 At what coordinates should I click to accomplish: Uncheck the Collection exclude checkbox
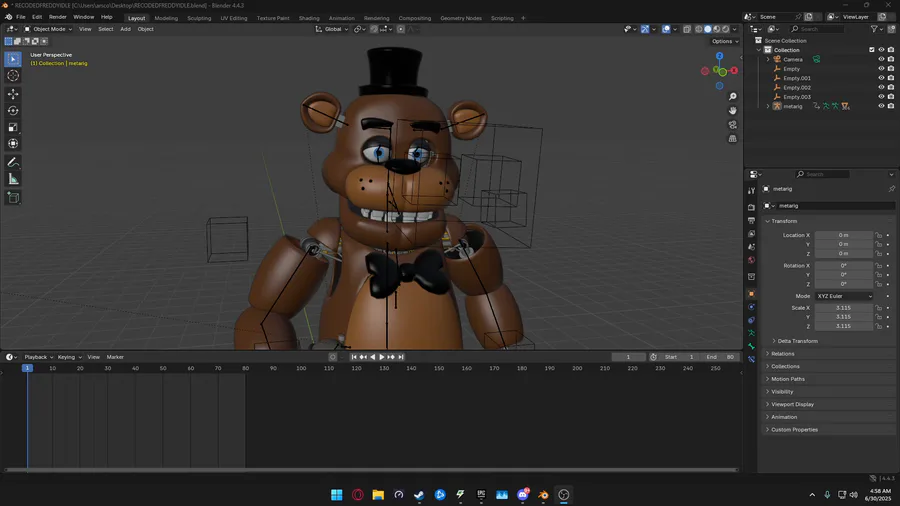pyautogui.click(x=872, y=50)
